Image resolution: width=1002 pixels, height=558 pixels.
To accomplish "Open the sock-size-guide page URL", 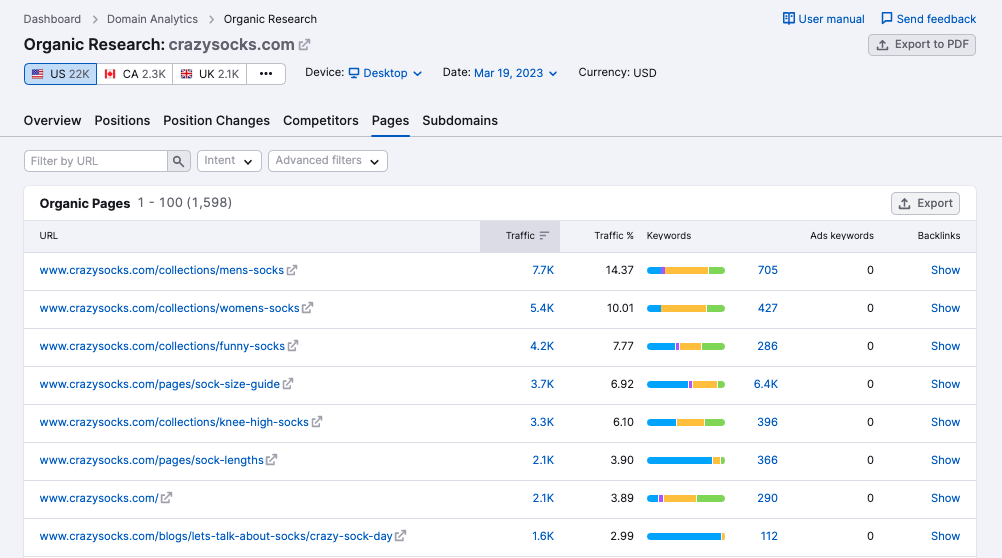I will pyautogui.click(x=160, y=384).
